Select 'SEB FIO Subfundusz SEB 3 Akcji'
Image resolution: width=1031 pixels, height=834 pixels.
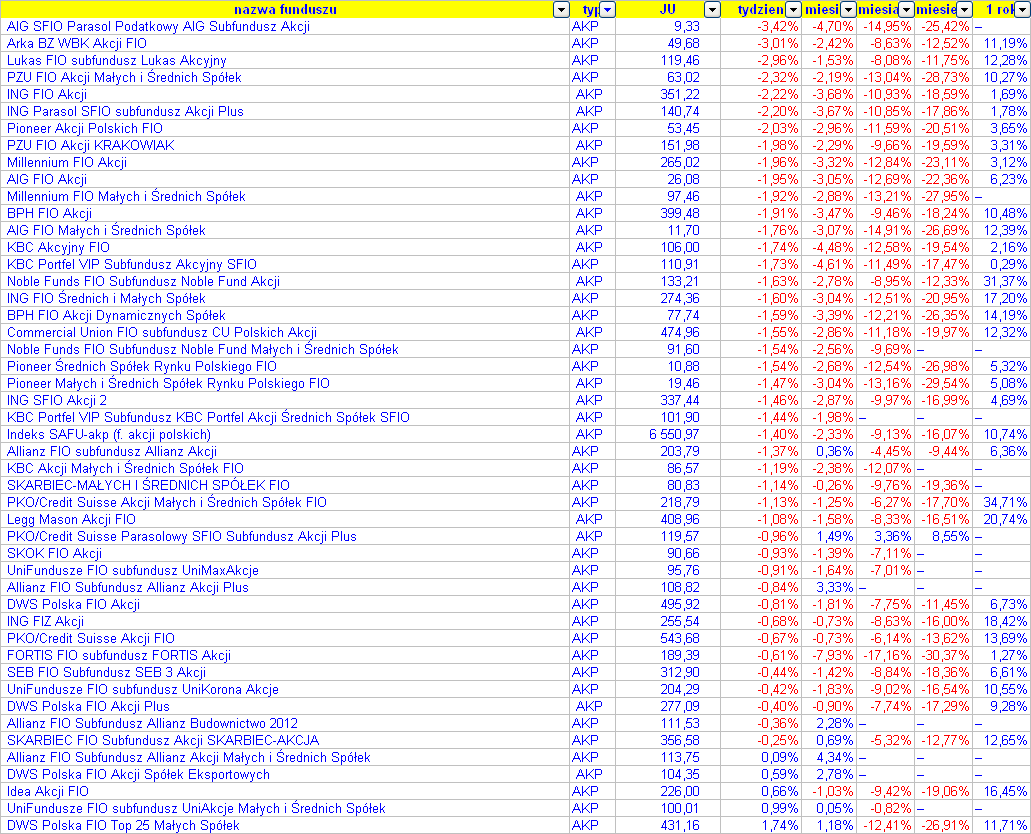coord(107,673)
